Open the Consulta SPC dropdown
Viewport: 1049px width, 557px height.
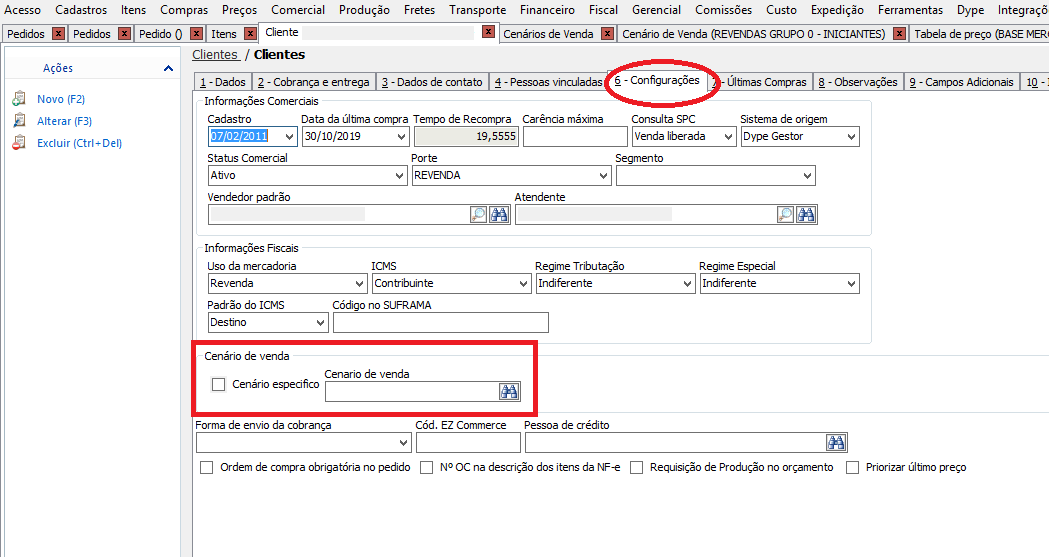pos(729,136)
